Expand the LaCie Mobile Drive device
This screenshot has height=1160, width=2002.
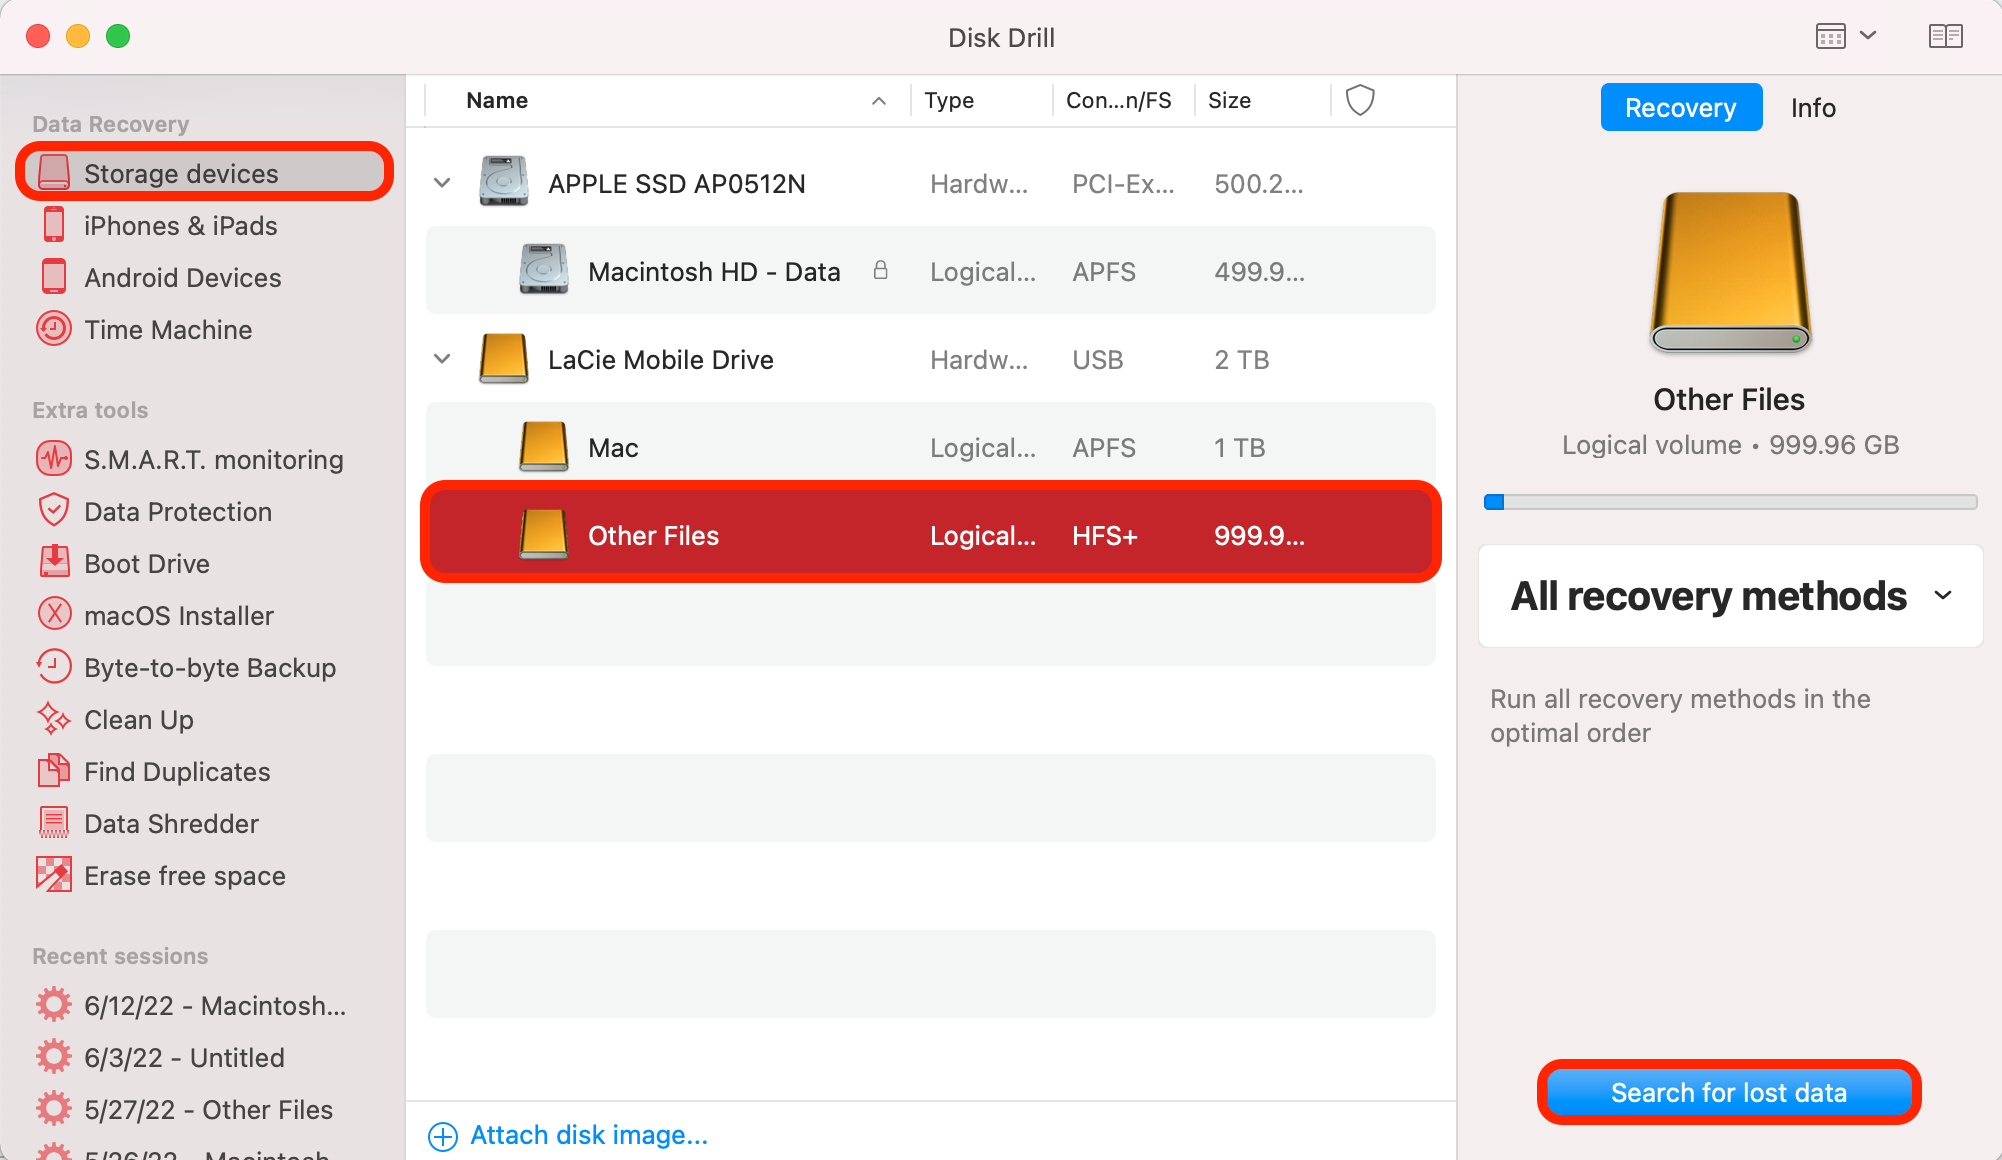(x=443, y=360)
